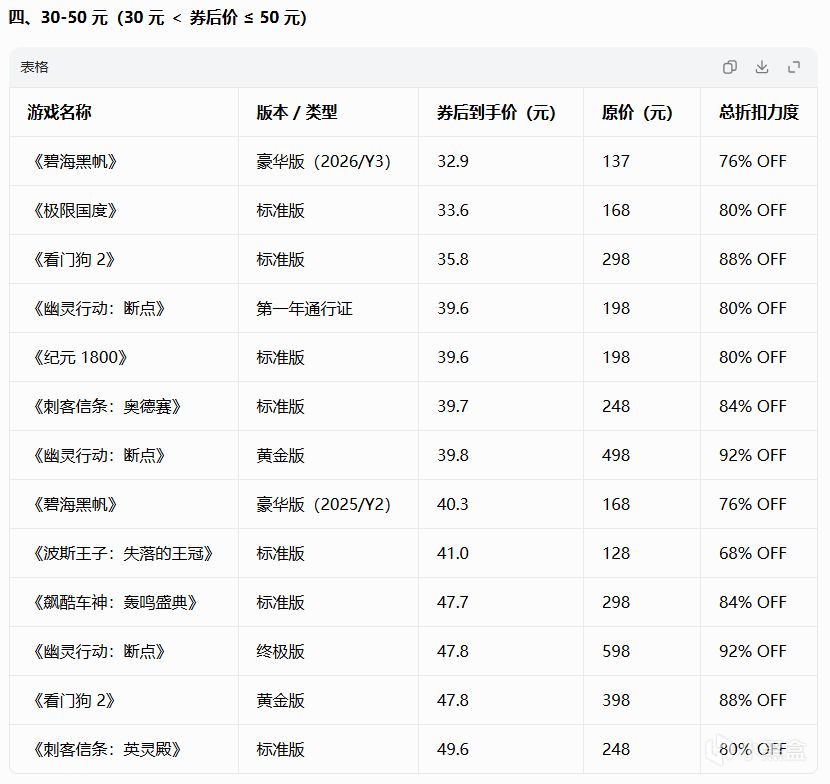Click the 游戏名称 column header
The width and height of the screenshot is (830, 784).
coord(59,112)
